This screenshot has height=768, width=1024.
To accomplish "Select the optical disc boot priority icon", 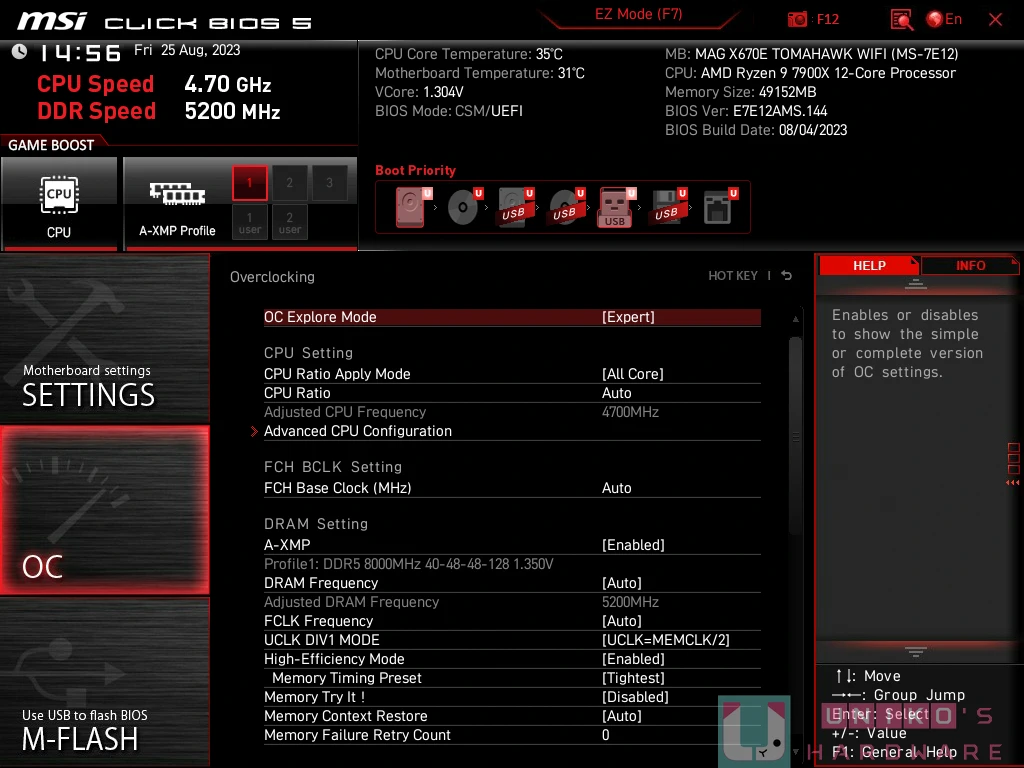I will click(x=464, y=207).
